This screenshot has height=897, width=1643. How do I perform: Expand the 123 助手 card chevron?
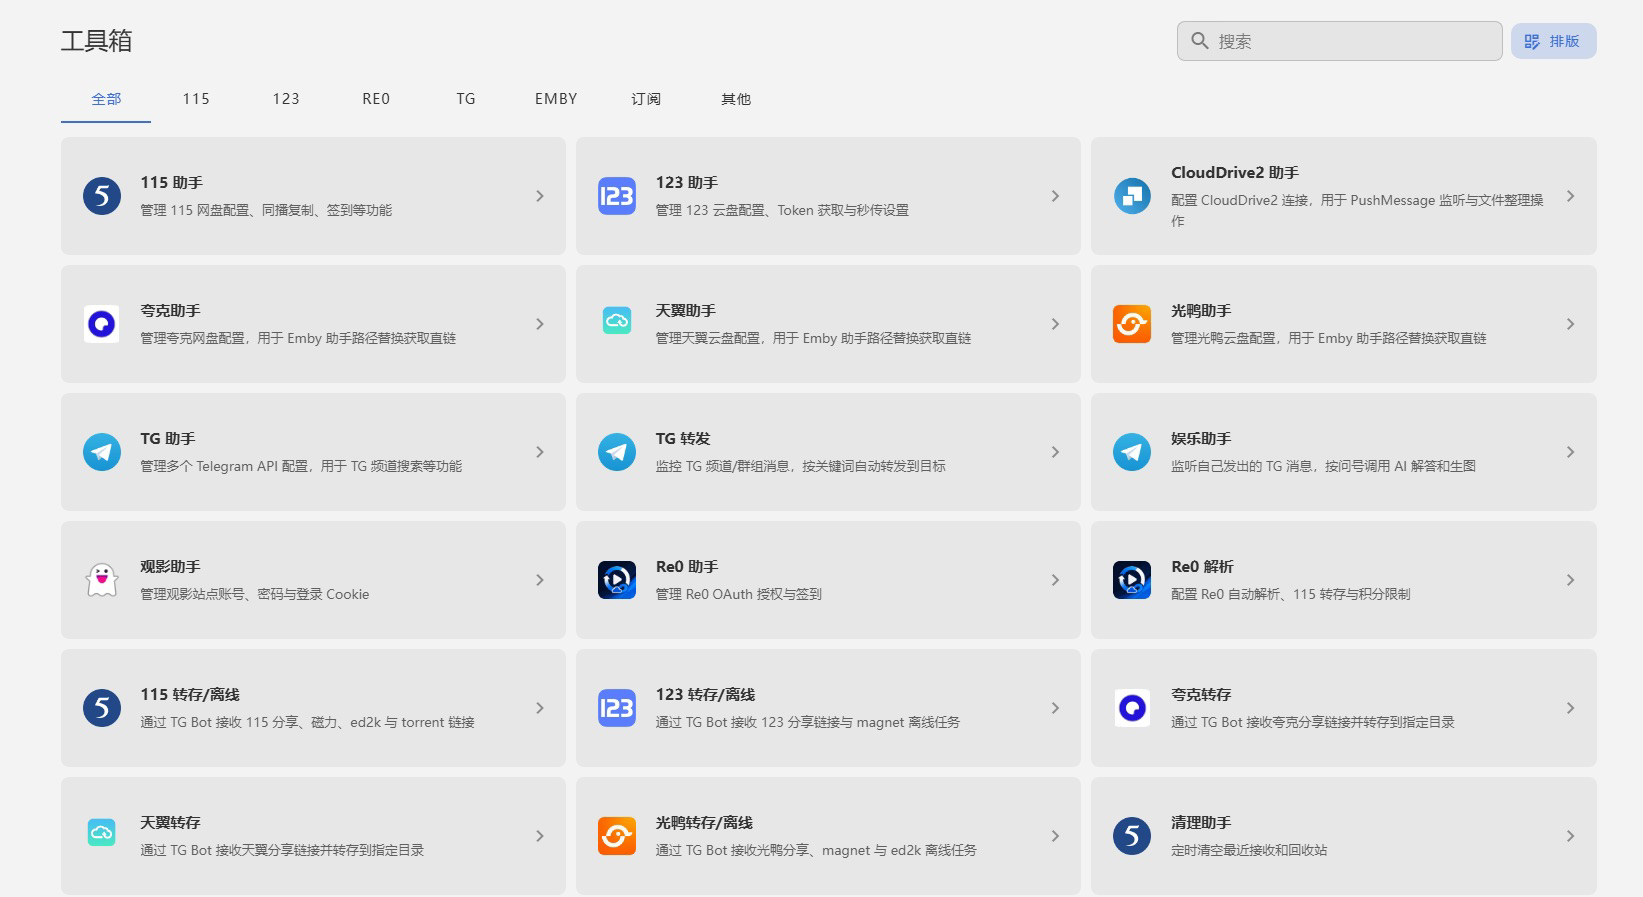1055,196
